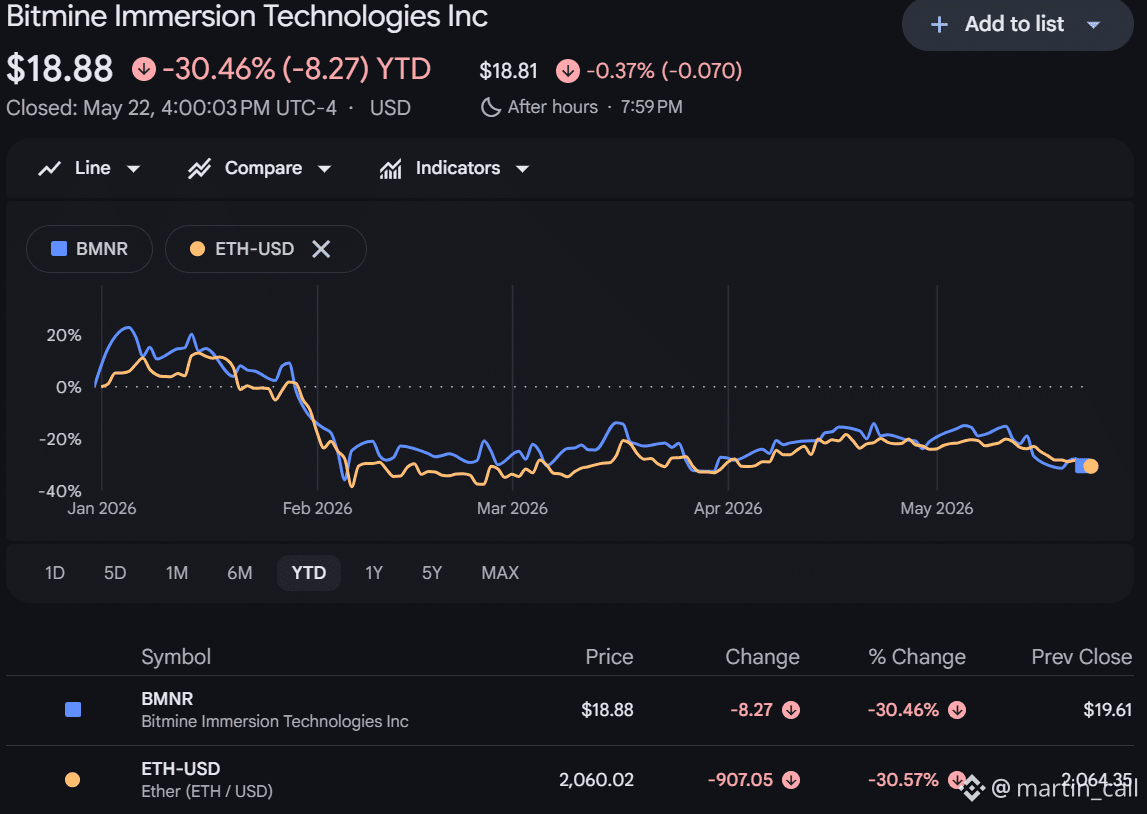Image resolution: width=1147 pixels, height=814 pixels.
Task: Select the YTD time range tab
Action: [309, 573]
